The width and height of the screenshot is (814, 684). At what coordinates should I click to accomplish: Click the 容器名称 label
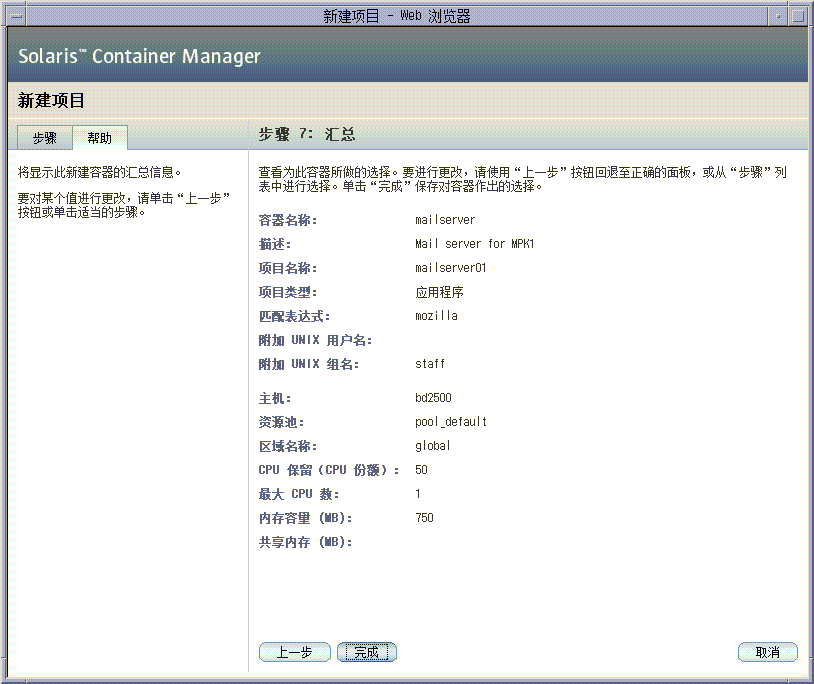pyautogui.click(x=288, y=220)
